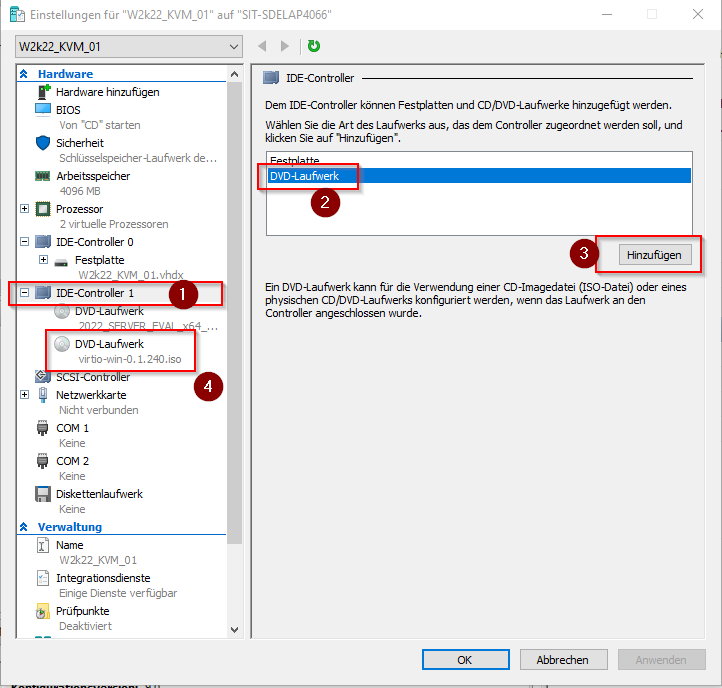This screenshot has height=688, width=722.
Task: Click the Prüfpunkte checkpoint icon
Action: [x=43, y=611]
